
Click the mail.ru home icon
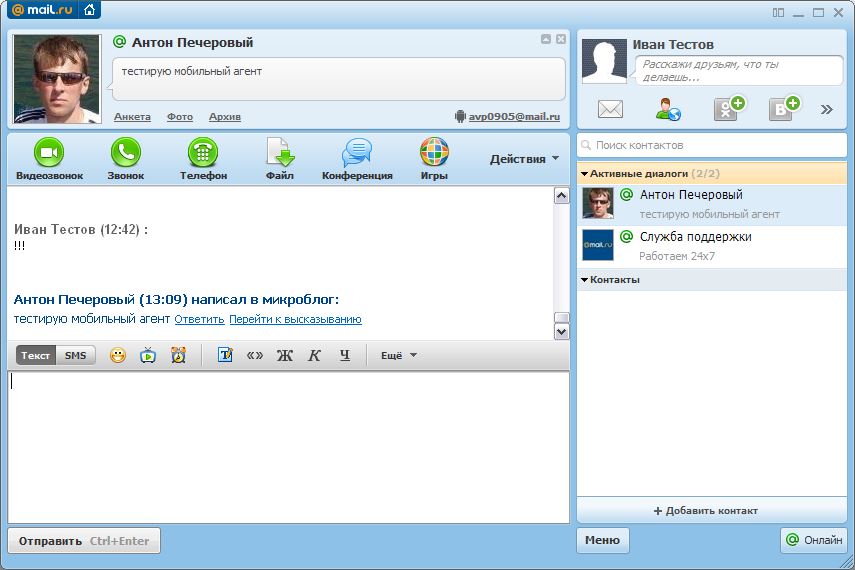point(90,10)
